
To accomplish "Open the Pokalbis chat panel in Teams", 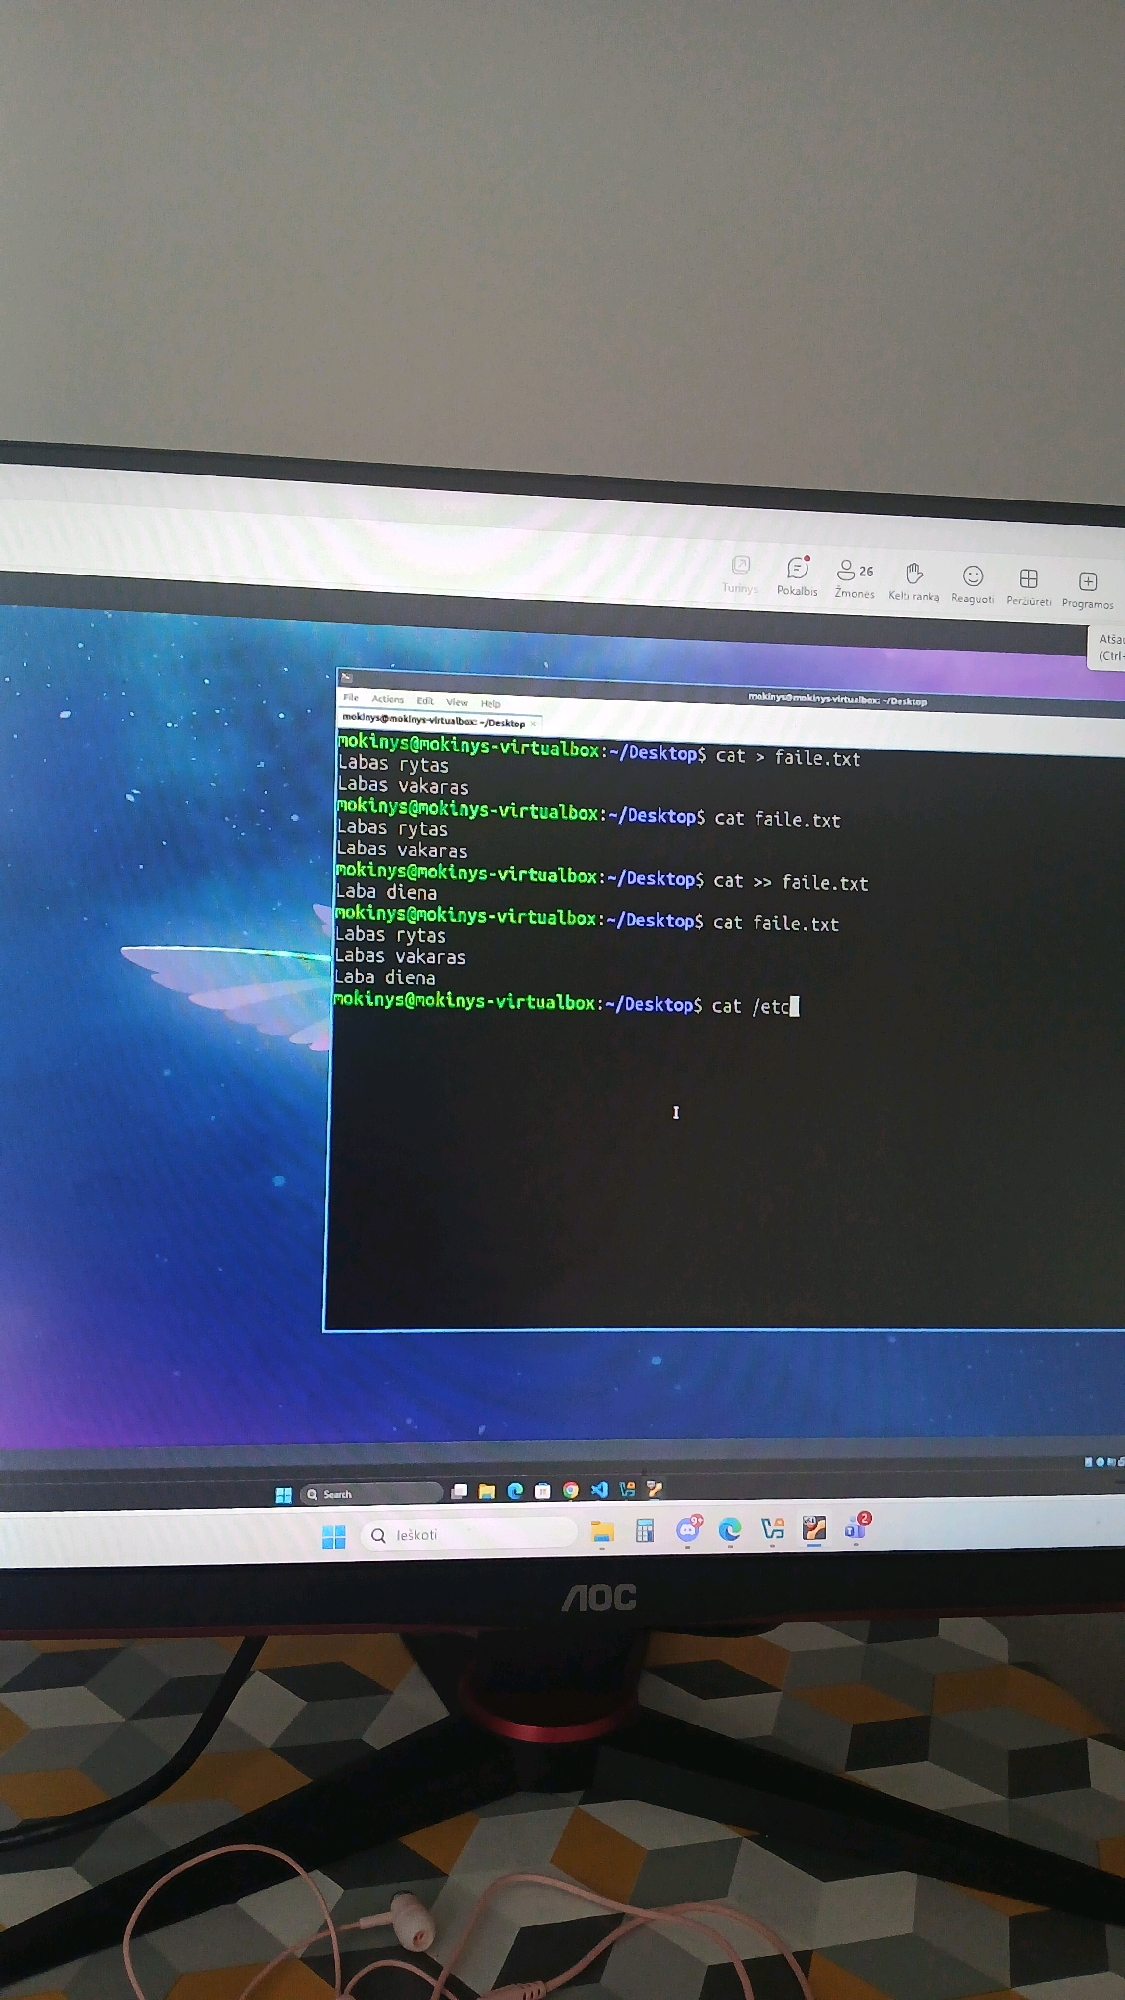I will pyautogui.click(x=797, y=577).
